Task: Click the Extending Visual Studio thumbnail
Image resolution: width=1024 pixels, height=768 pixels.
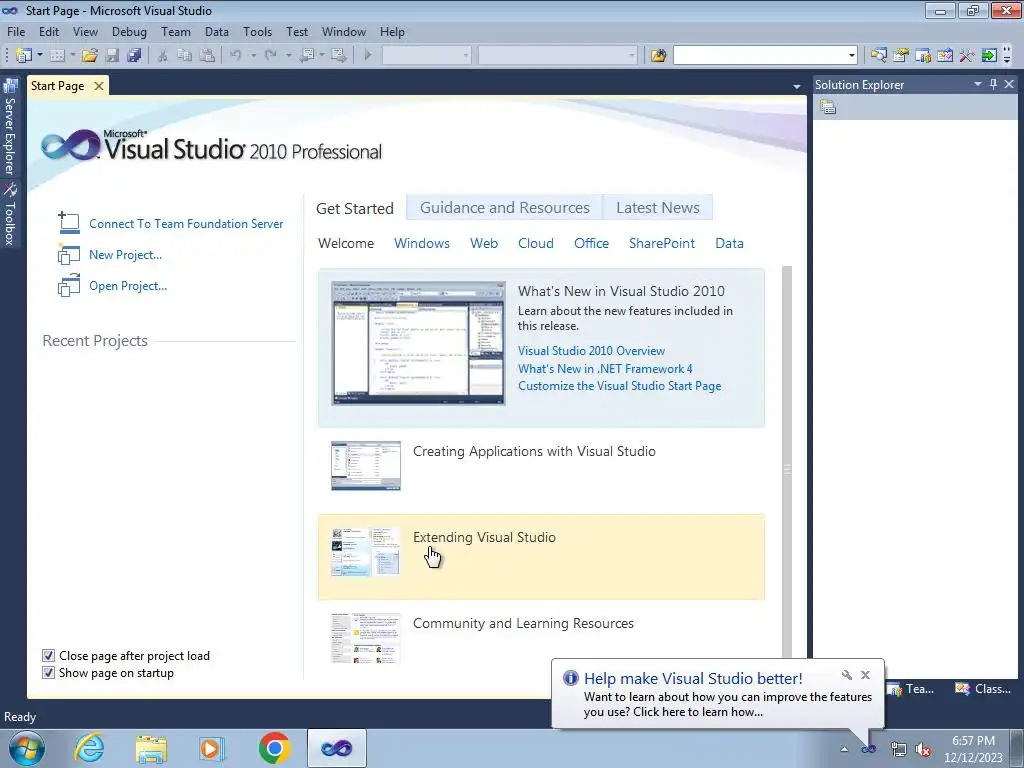Action: (x=366, y=552)
